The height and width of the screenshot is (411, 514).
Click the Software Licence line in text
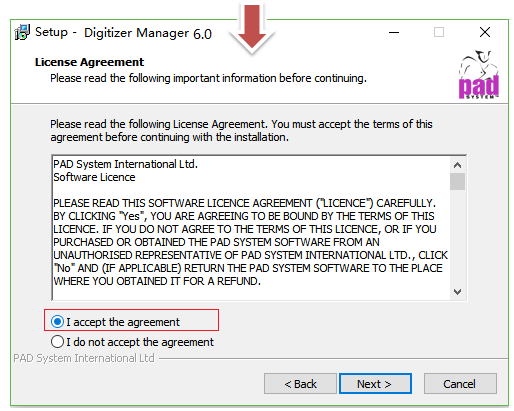point(94,177)
